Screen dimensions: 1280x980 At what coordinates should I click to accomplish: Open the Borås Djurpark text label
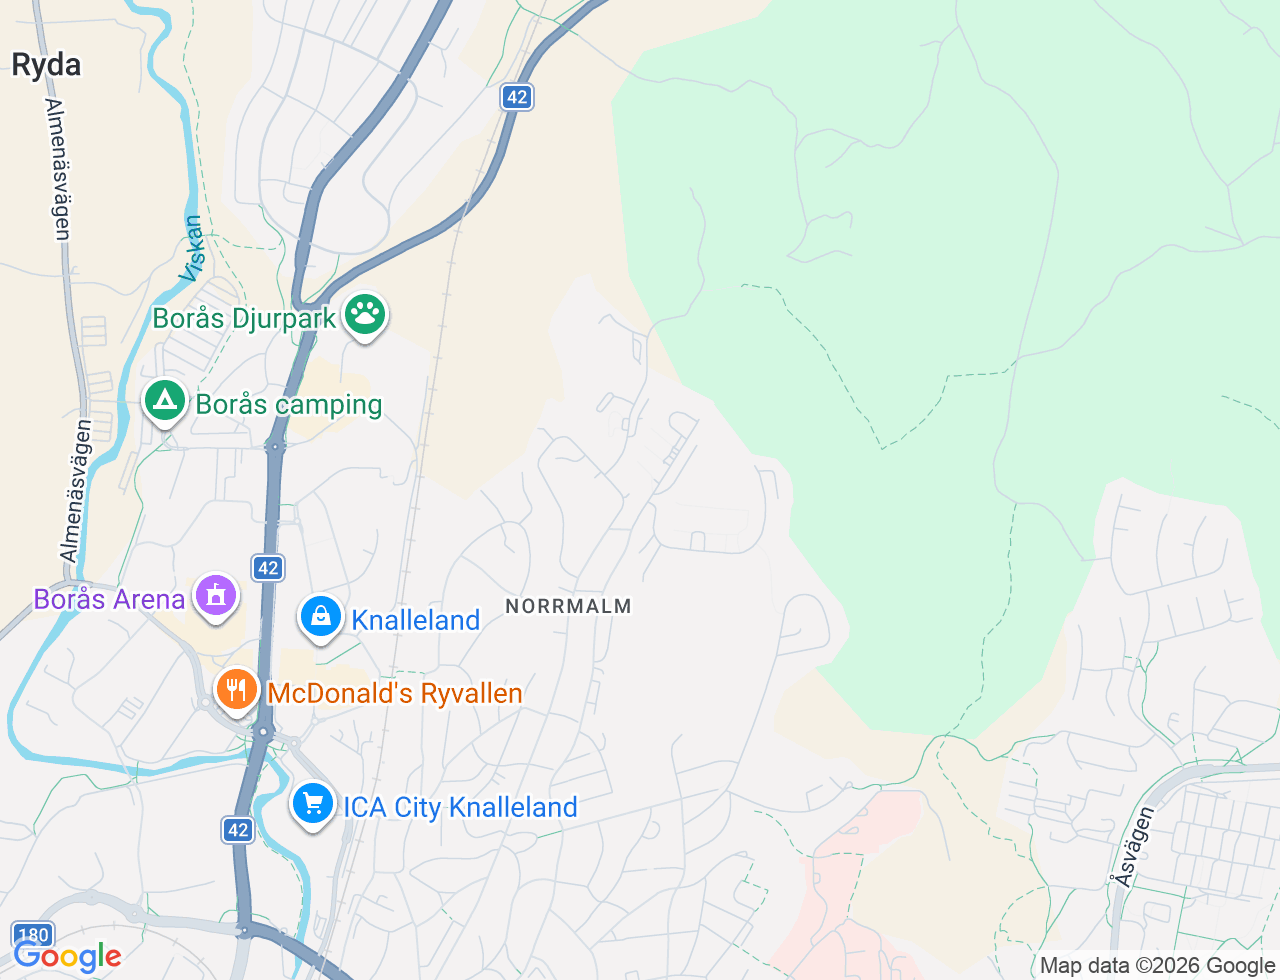(x=245, y=319)
